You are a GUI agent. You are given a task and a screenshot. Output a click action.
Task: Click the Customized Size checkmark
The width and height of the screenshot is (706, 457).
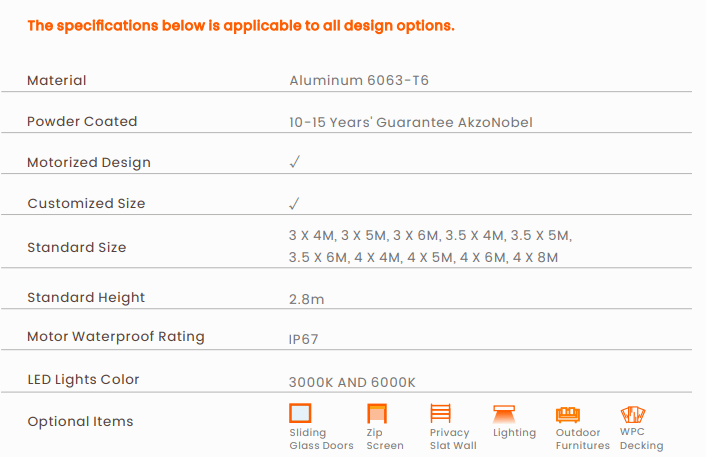(x=294, y=203)
